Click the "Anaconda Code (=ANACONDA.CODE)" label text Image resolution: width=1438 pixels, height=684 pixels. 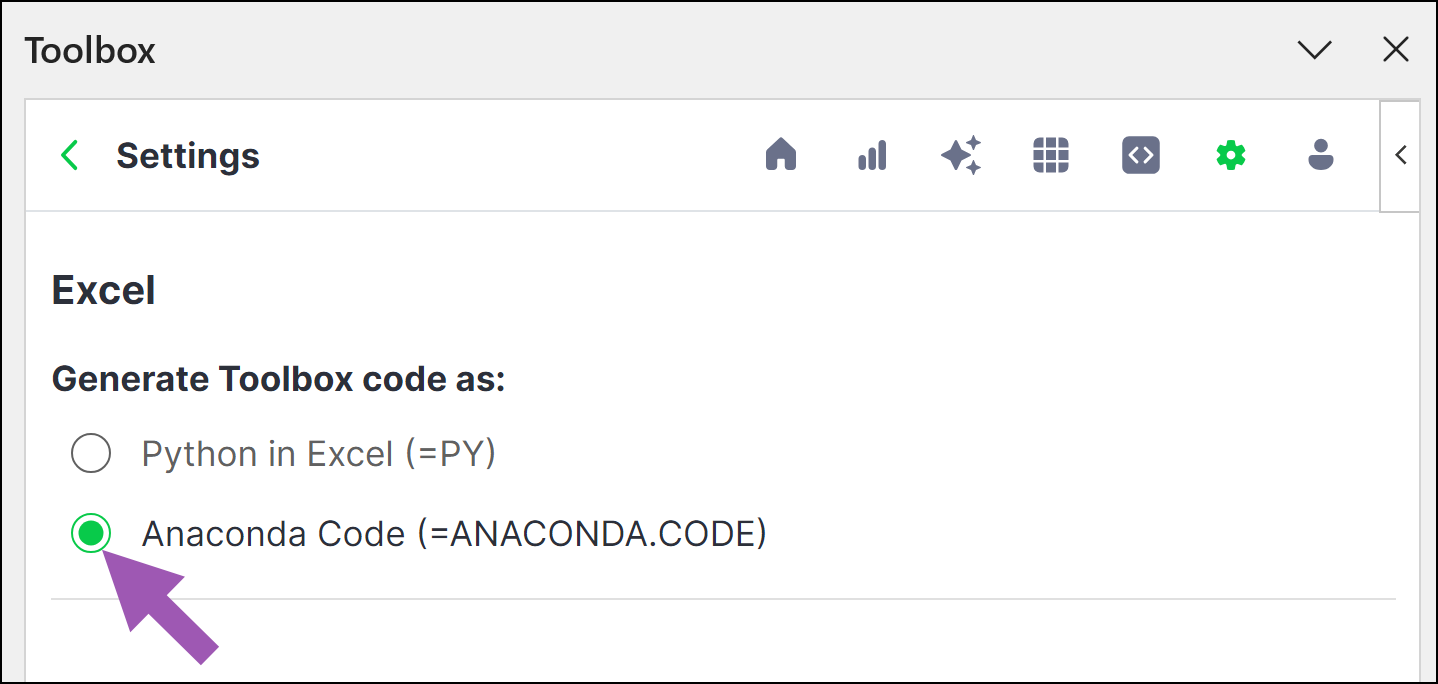pos(455,534)
